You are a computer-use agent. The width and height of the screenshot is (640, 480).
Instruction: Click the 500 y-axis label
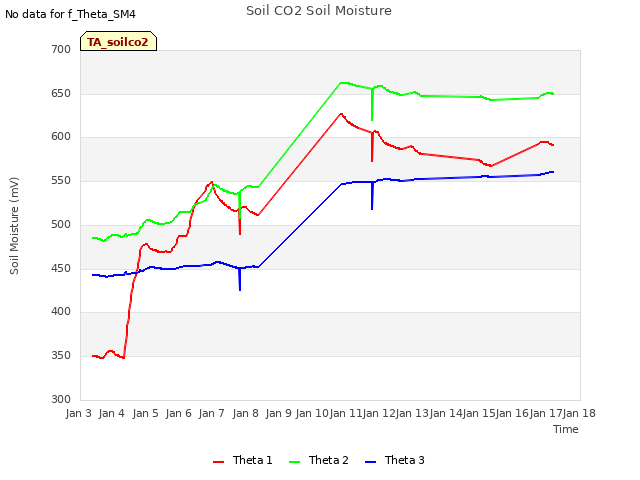61,224
